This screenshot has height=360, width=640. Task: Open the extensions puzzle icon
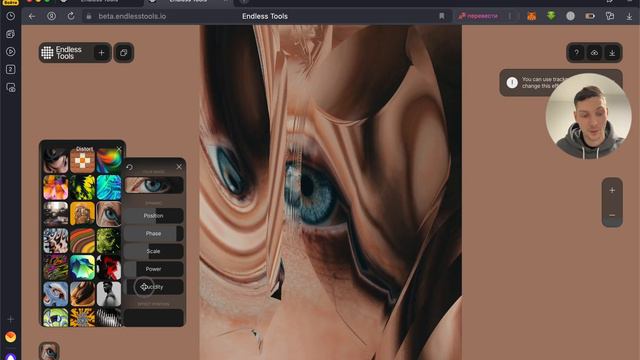point(610,16)
